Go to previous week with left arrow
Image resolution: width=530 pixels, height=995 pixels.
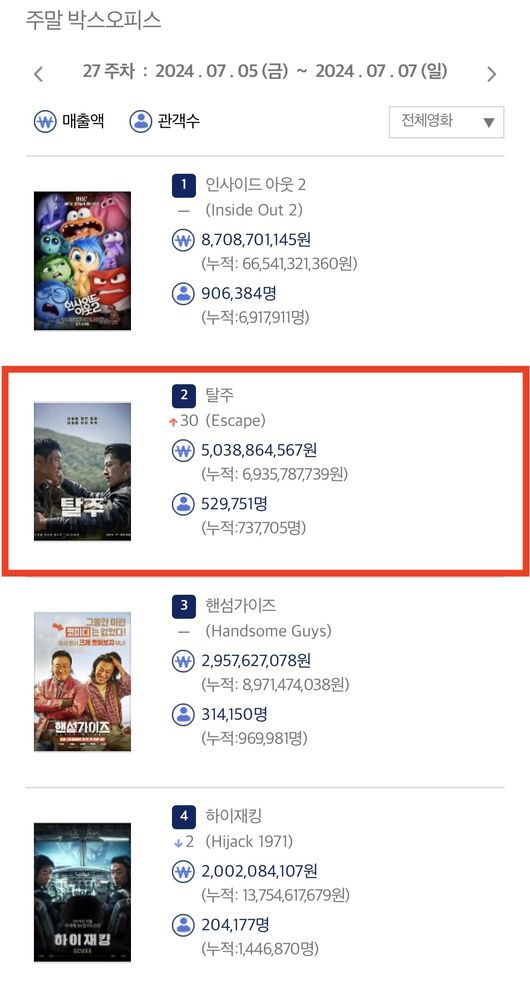click(39, 74)
